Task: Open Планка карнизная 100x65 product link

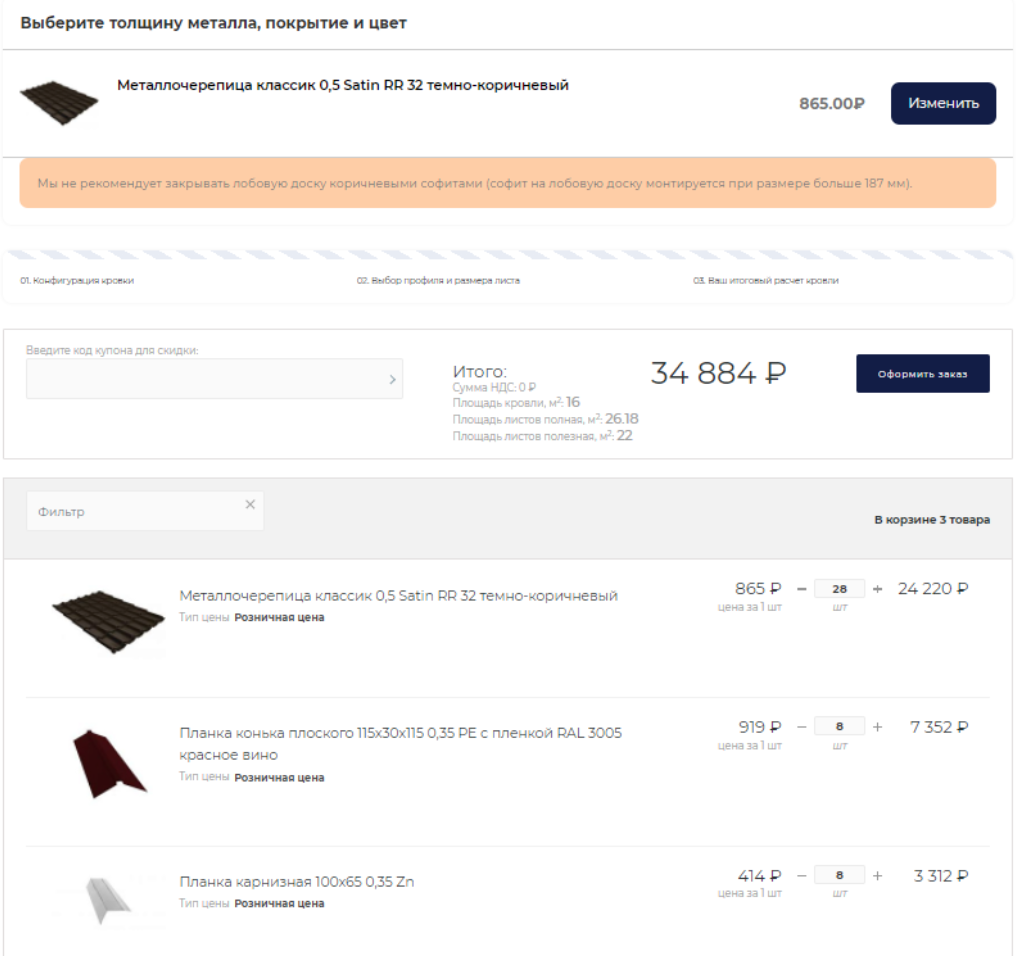Action: coord(296,882)
